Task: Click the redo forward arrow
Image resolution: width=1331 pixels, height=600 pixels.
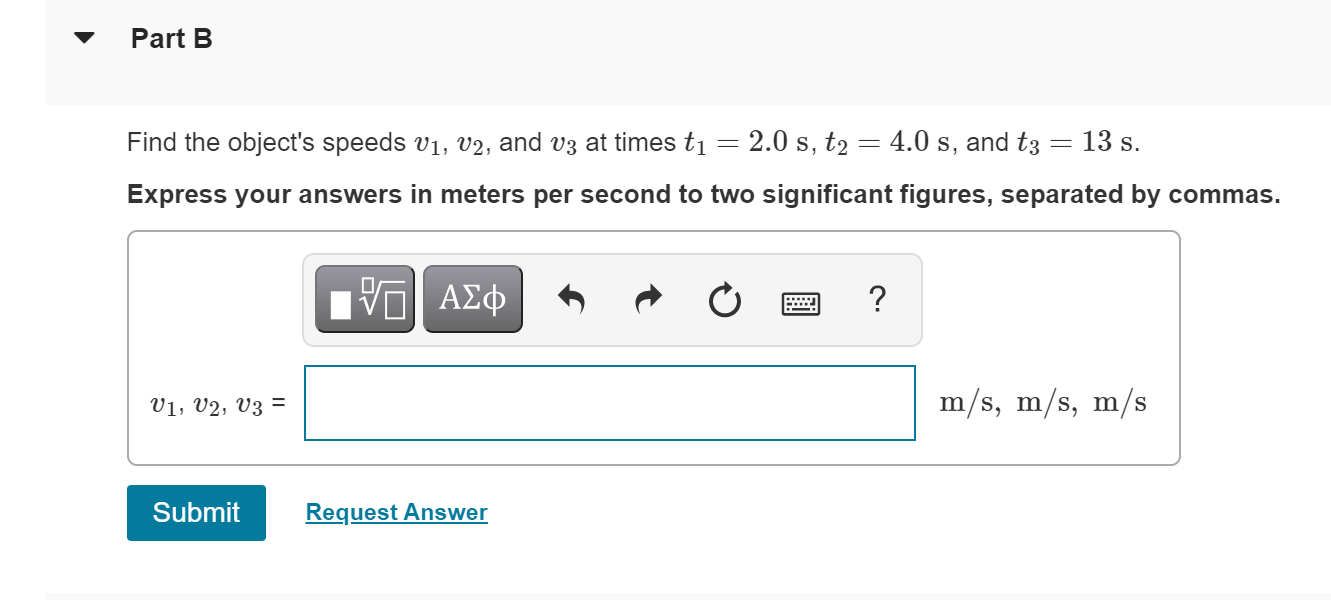Action: click(647, 298)
